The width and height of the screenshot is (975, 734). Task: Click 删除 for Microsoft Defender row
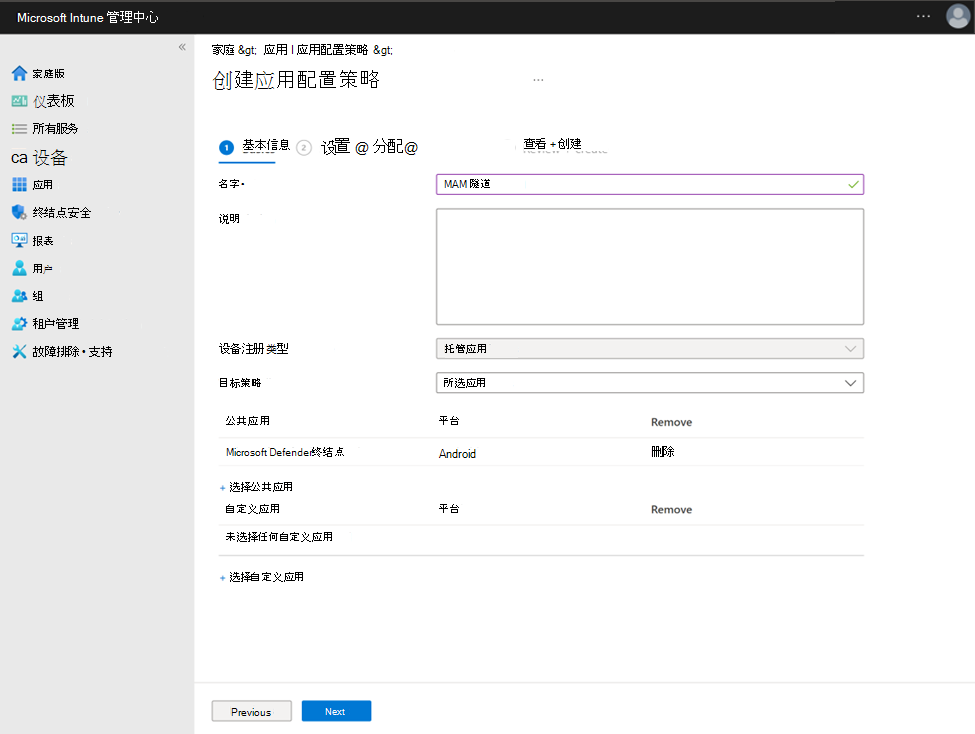pyautogui.click(x=662, y=452)
